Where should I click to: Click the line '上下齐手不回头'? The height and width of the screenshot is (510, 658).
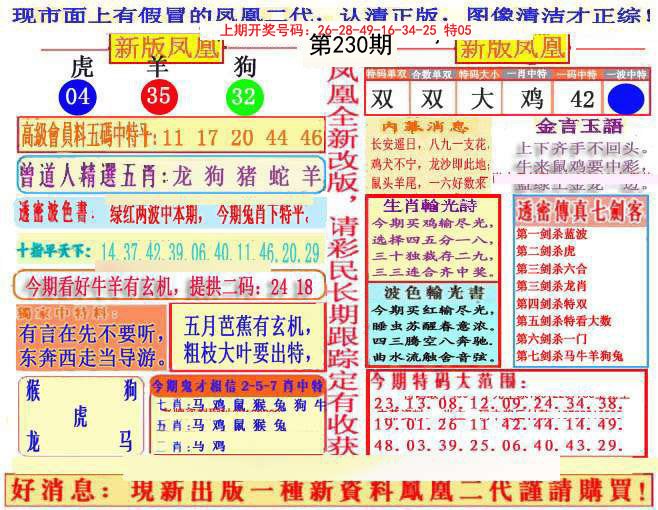coord(581,149)
